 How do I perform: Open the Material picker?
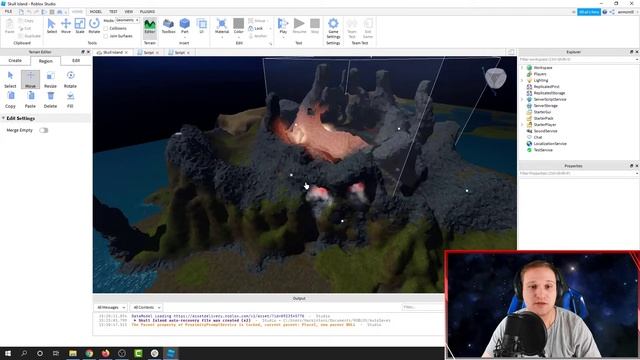pos(222,27)
